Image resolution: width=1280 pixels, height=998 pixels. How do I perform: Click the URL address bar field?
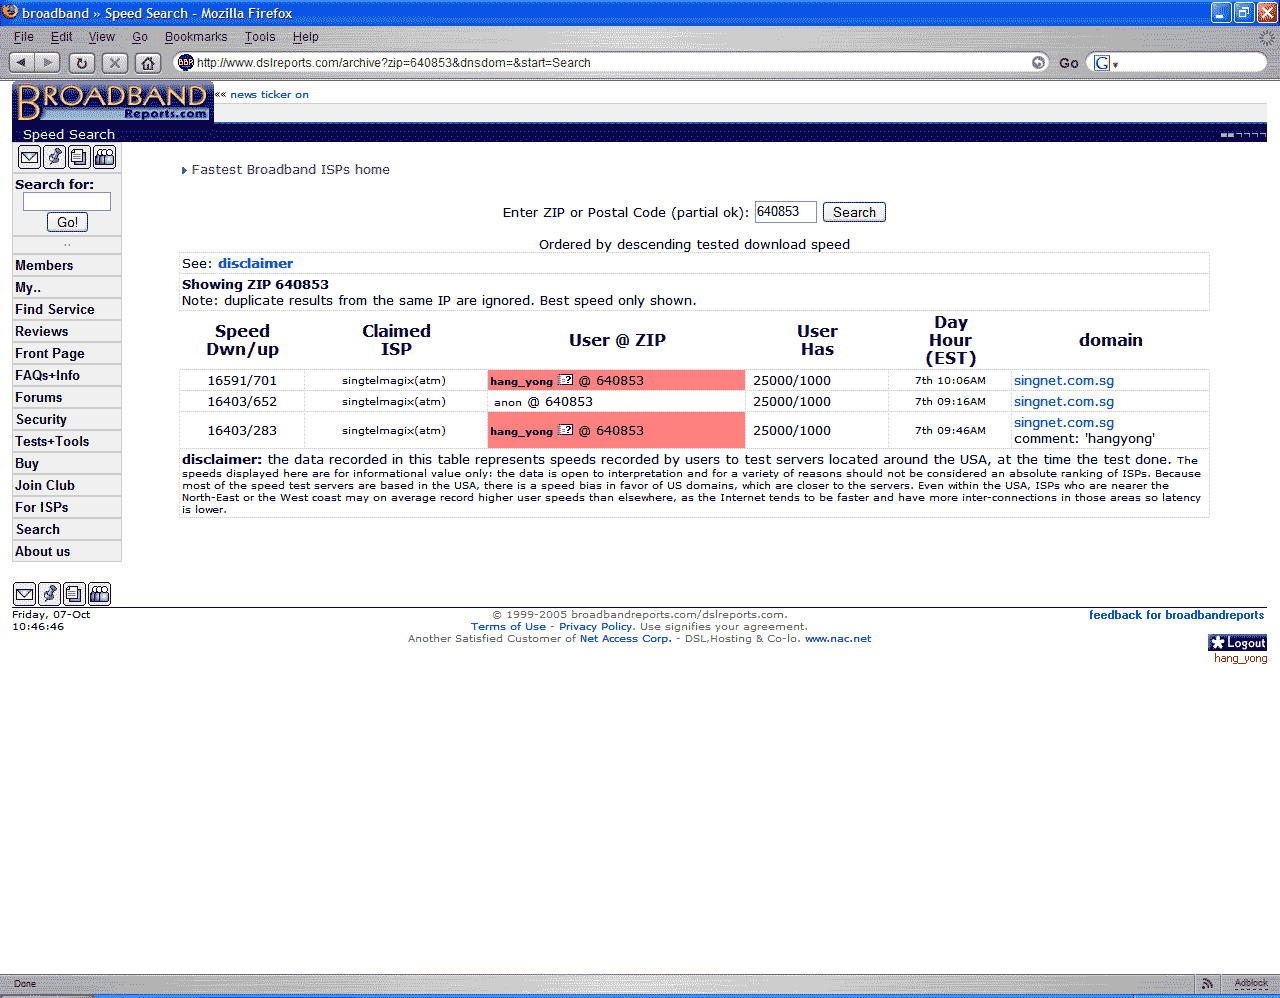pos(610,62)
